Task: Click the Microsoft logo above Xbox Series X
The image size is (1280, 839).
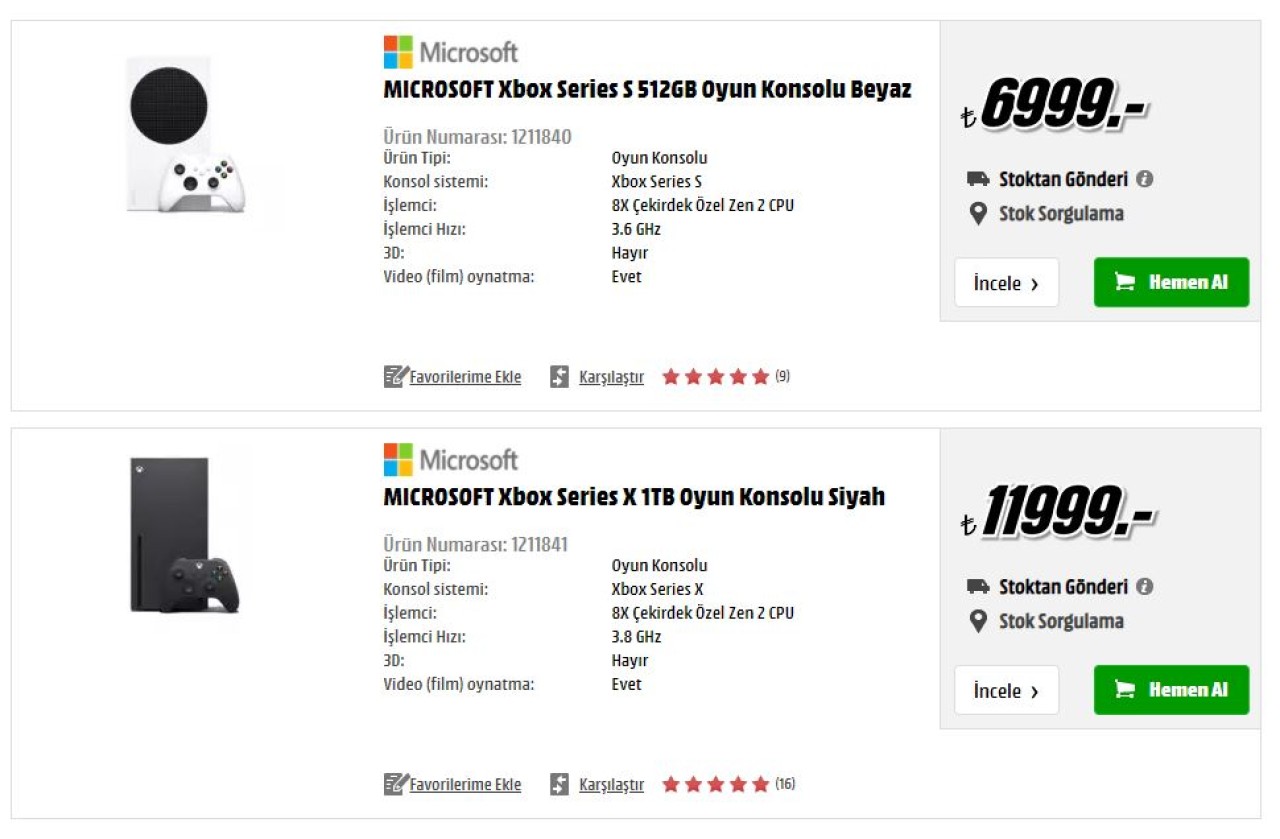Action: point(450,459)
